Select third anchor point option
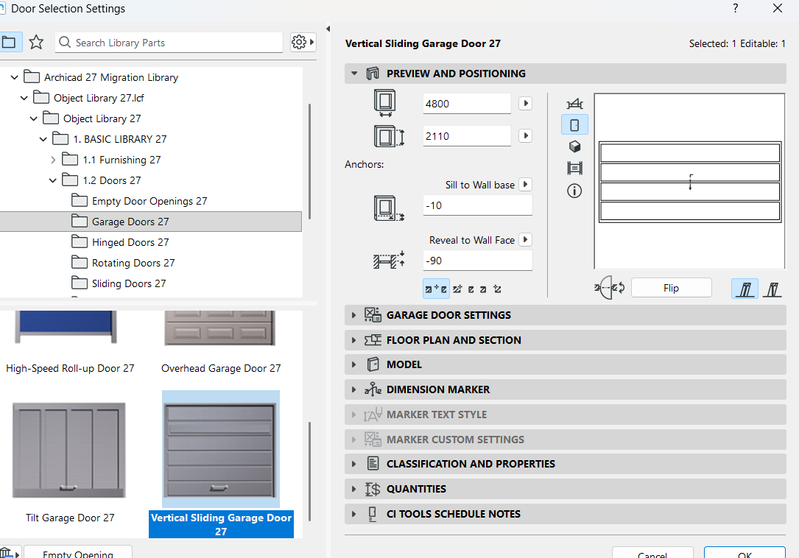Image resolution: width=799 pixels, height=558 pixels. 471,289
